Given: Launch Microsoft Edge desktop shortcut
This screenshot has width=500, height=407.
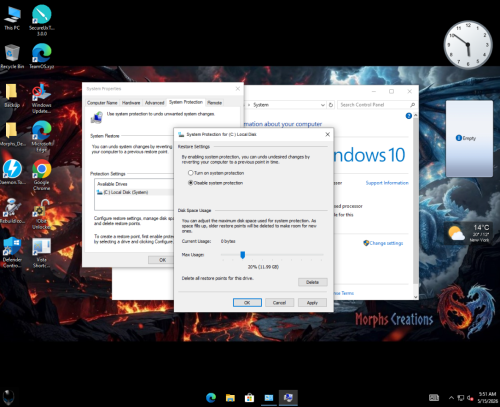Looking at the screenshot, I should coord(42,137).
